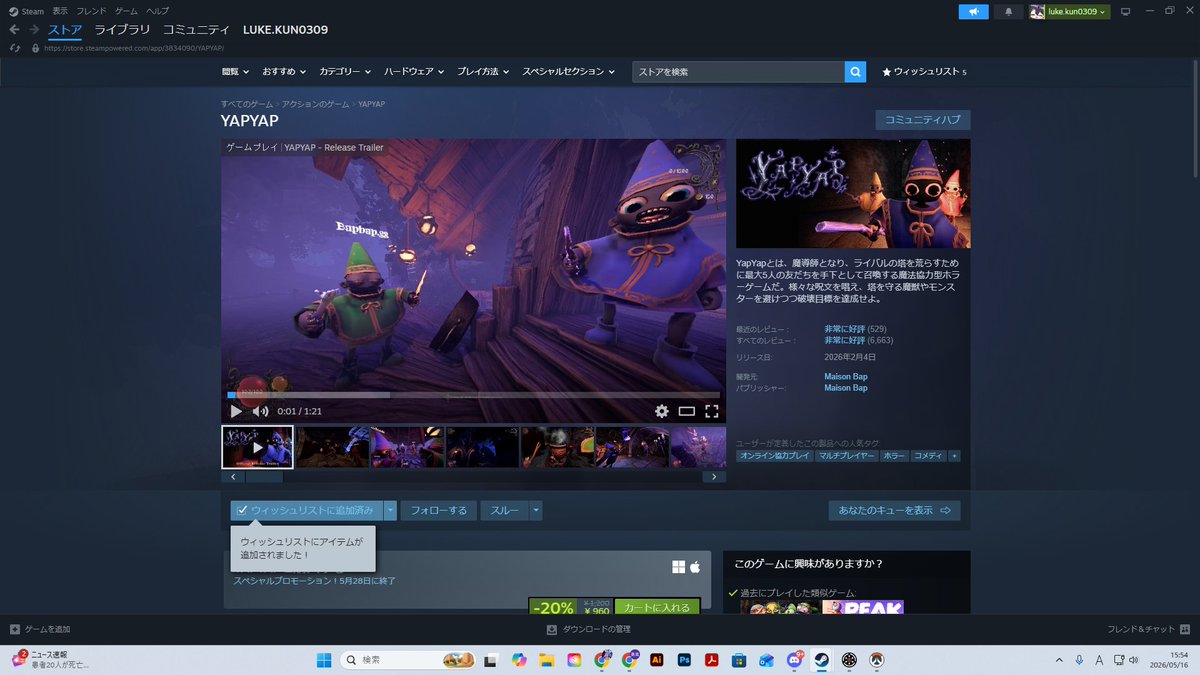The width and height of the screenshot is (1200, 675).
Task: Open Adobe Acrobat from taskbar
Action: [x=712, y=660]
